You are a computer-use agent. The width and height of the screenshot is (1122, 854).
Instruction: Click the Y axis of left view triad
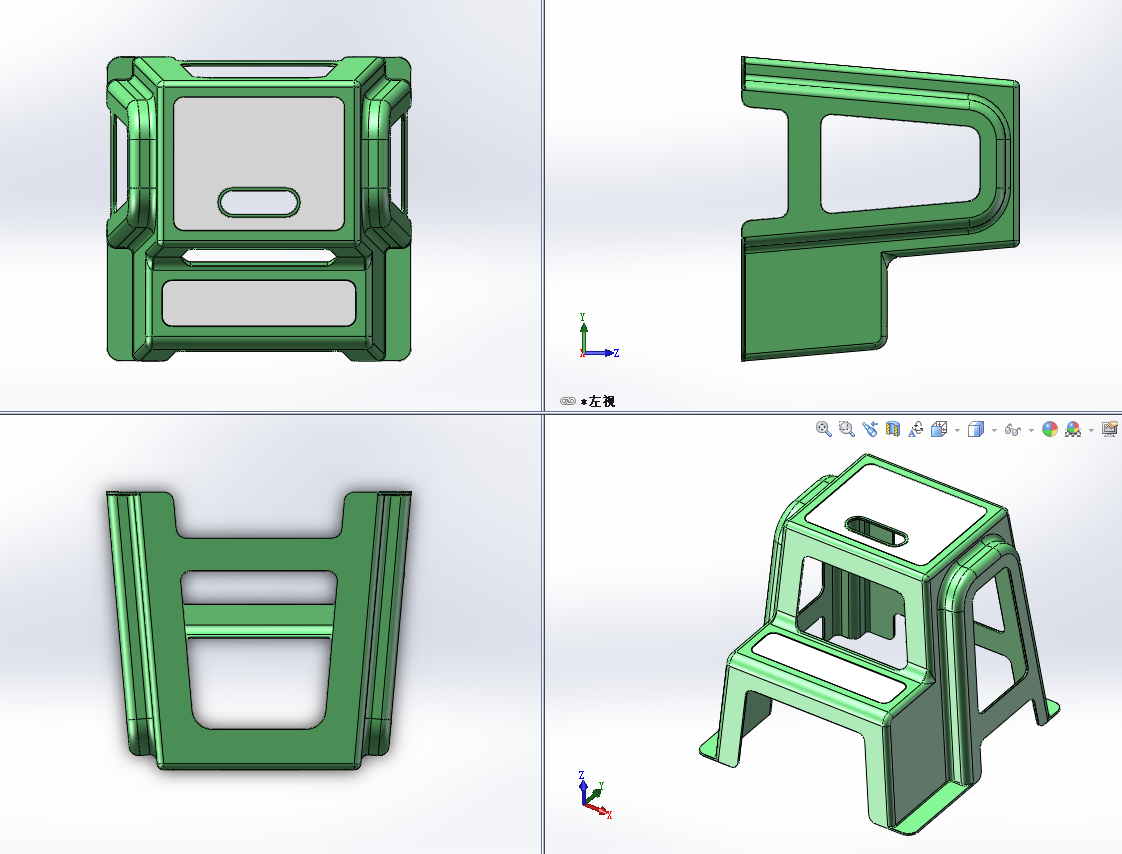583,331
